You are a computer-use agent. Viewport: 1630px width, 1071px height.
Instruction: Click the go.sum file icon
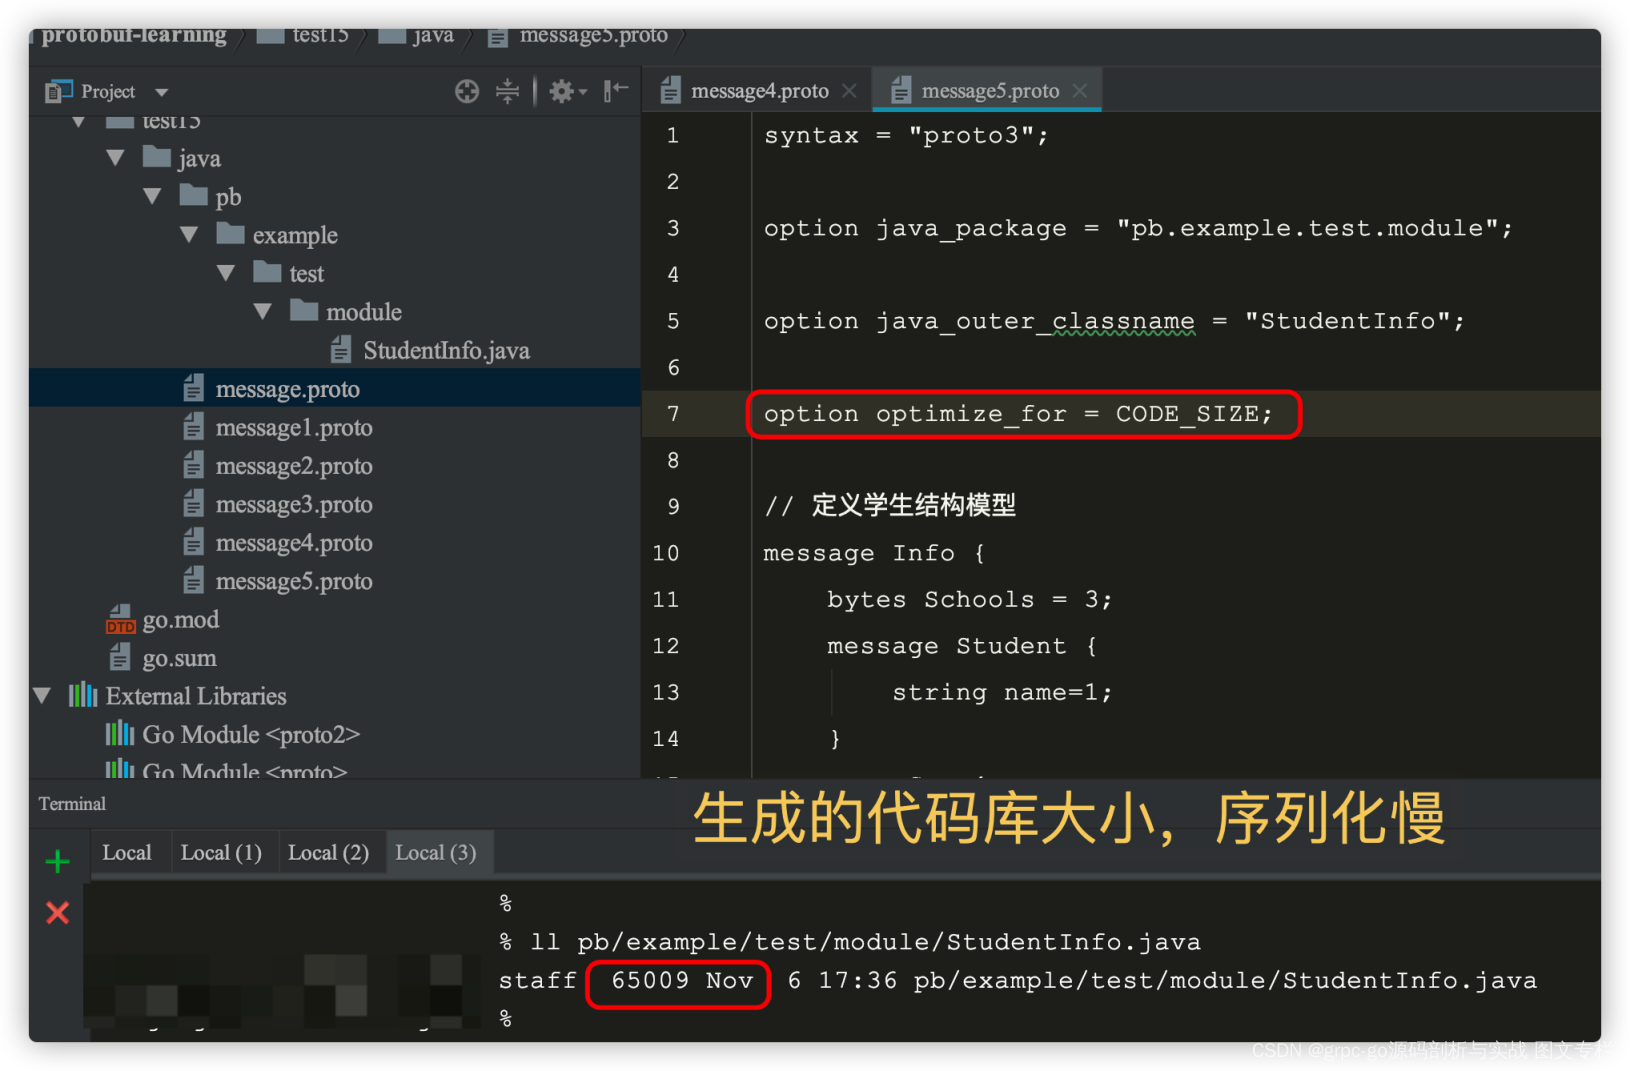click(120, 658)
